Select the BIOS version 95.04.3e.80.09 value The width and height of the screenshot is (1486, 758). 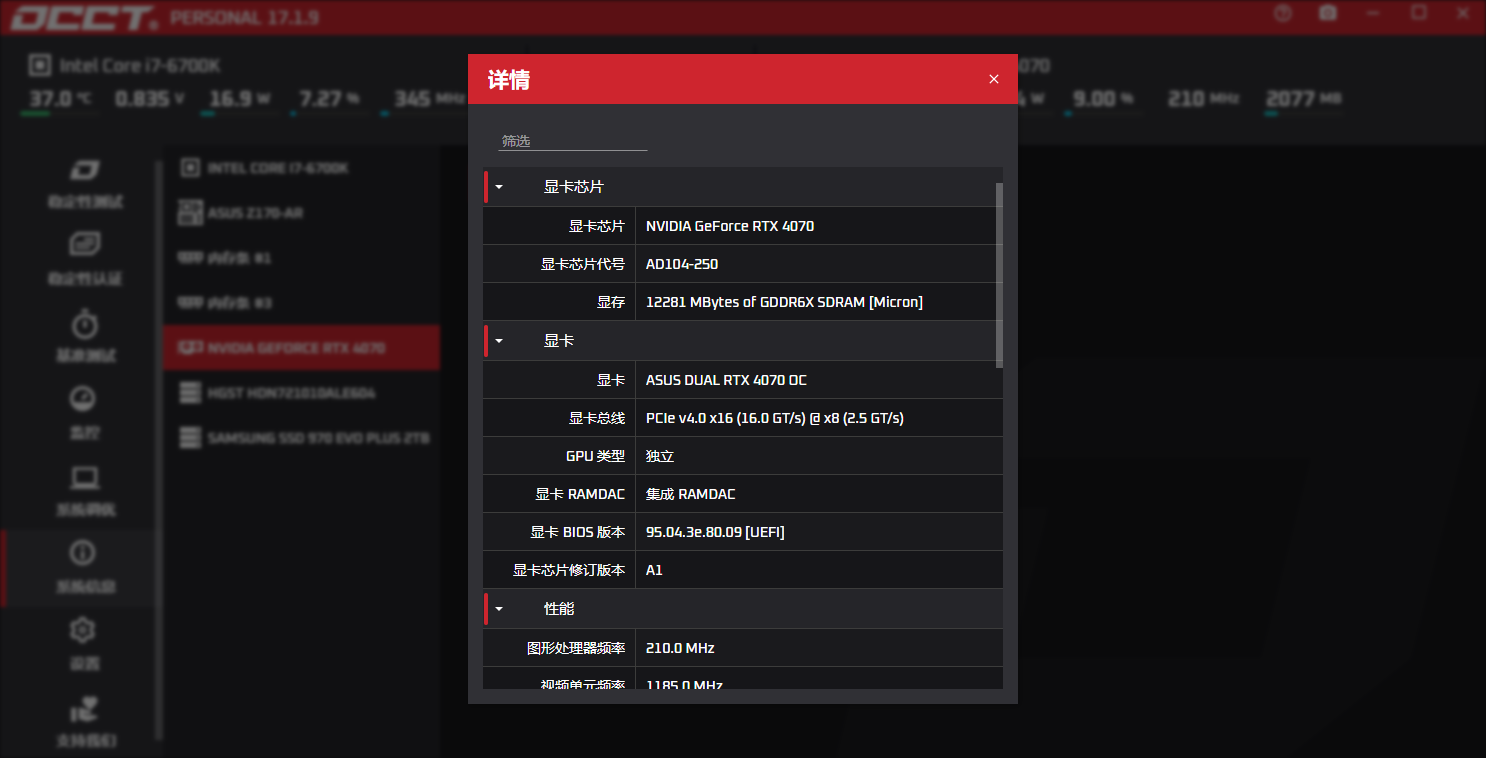(715, 532)
